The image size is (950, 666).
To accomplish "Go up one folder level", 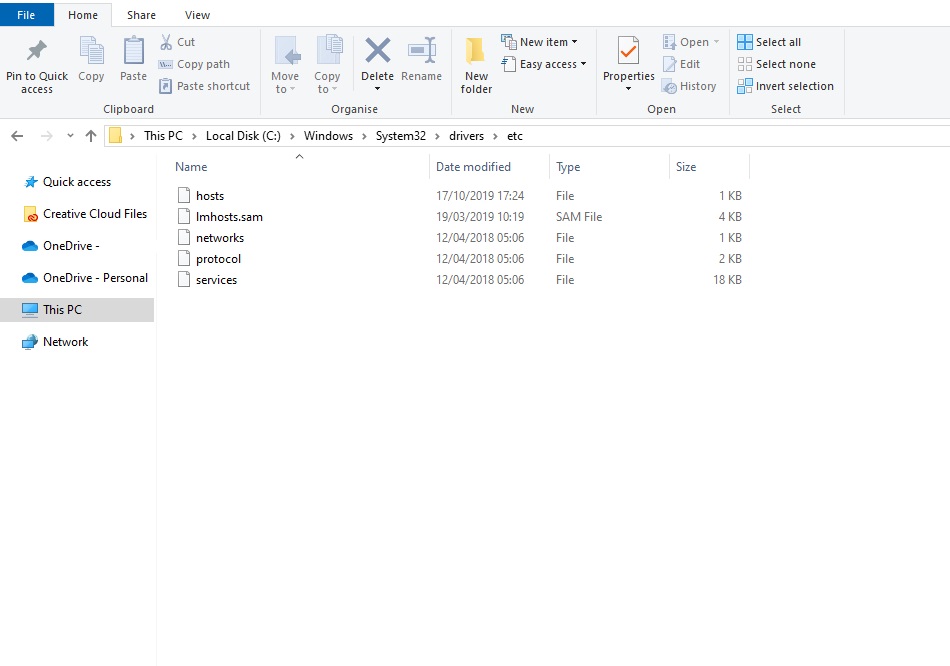I will pyautogui.click(x=91, y=136).
